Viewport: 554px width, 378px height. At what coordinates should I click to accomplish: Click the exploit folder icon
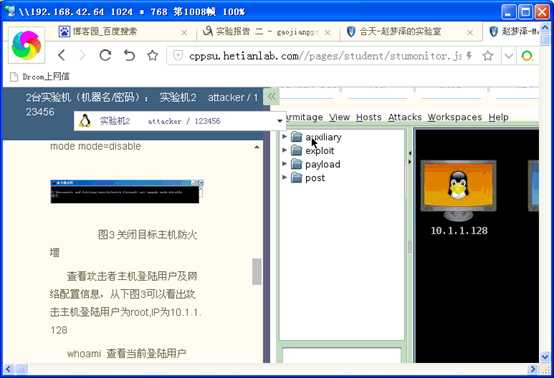point(296,150)
